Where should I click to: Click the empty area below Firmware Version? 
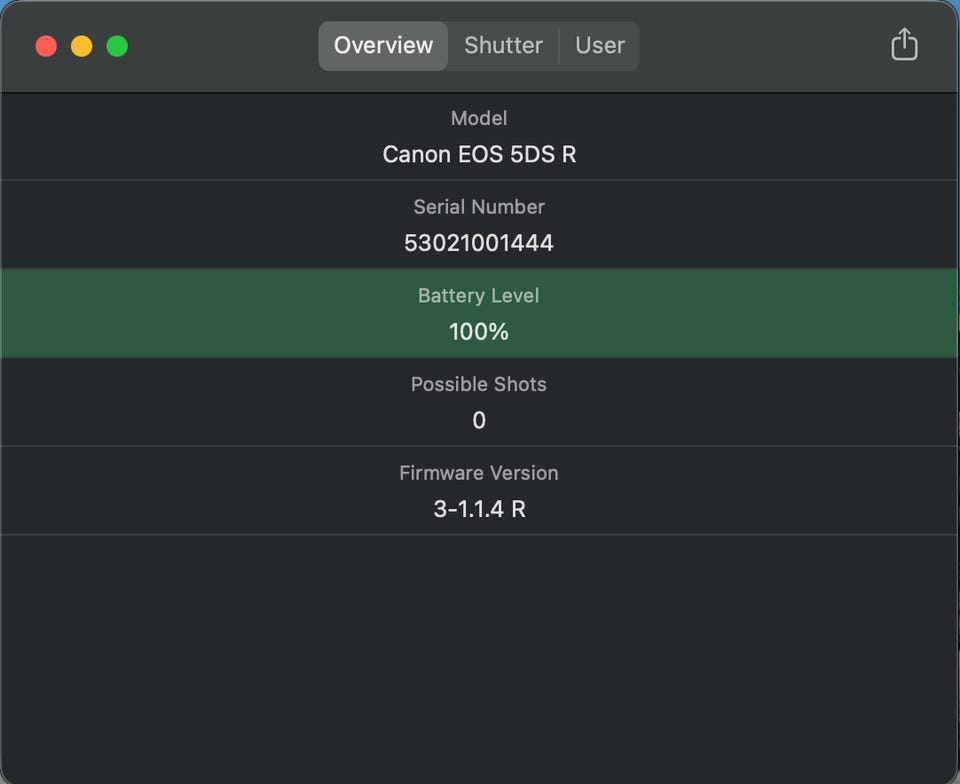[479, 650]
